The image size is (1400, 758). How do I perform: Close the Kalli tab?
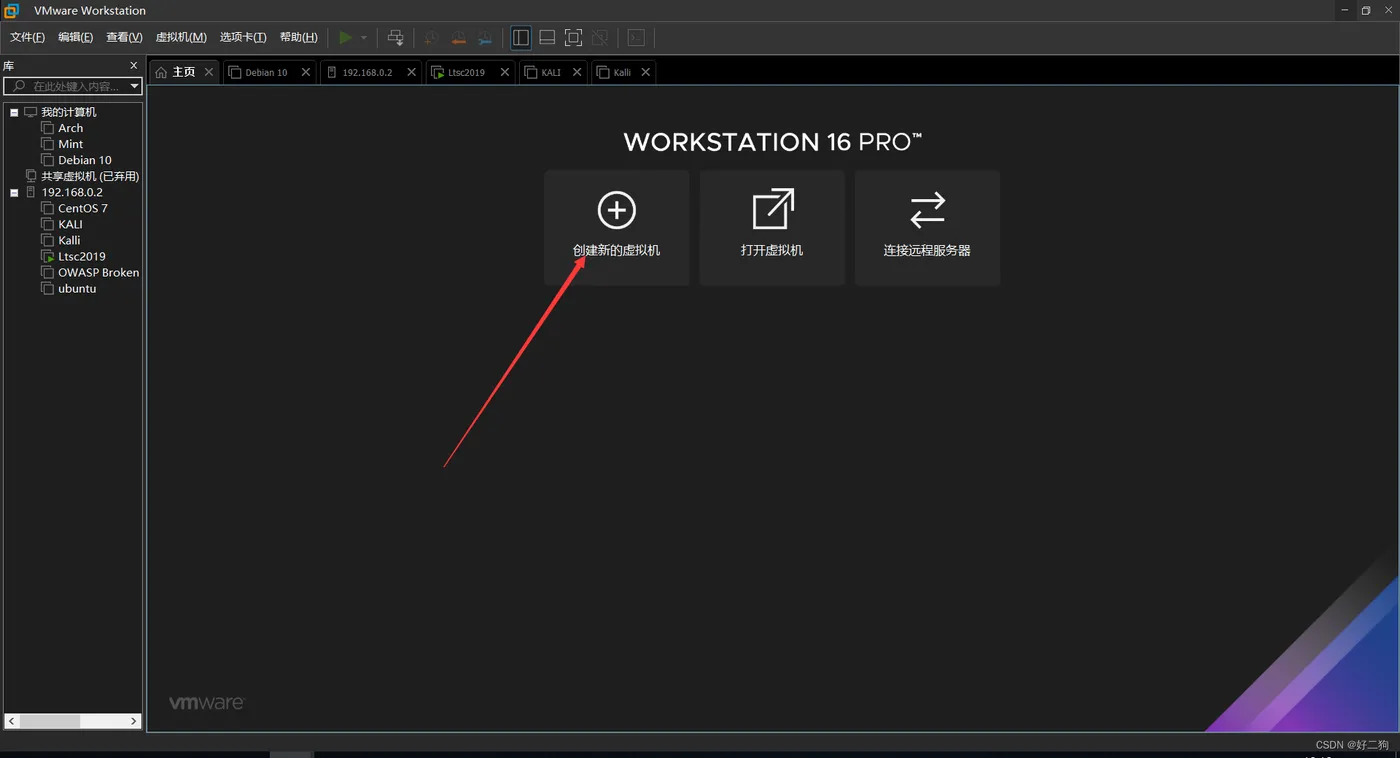(646, 72)
